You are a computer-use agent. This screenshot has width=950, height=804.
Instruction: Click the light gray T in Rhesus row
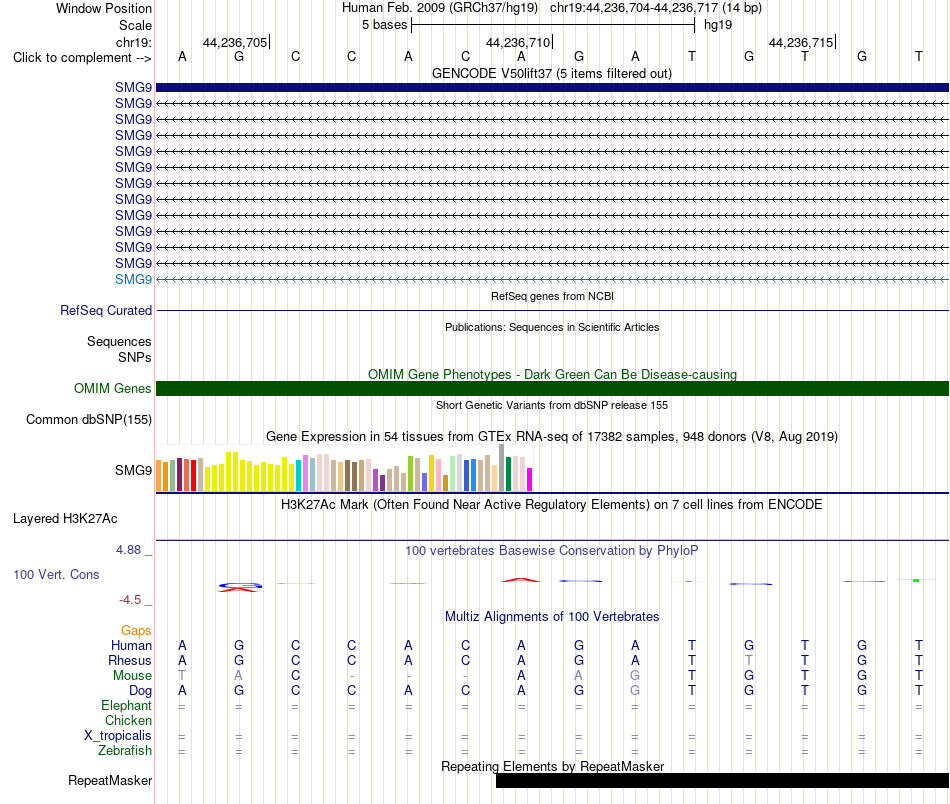click(749, 660)
